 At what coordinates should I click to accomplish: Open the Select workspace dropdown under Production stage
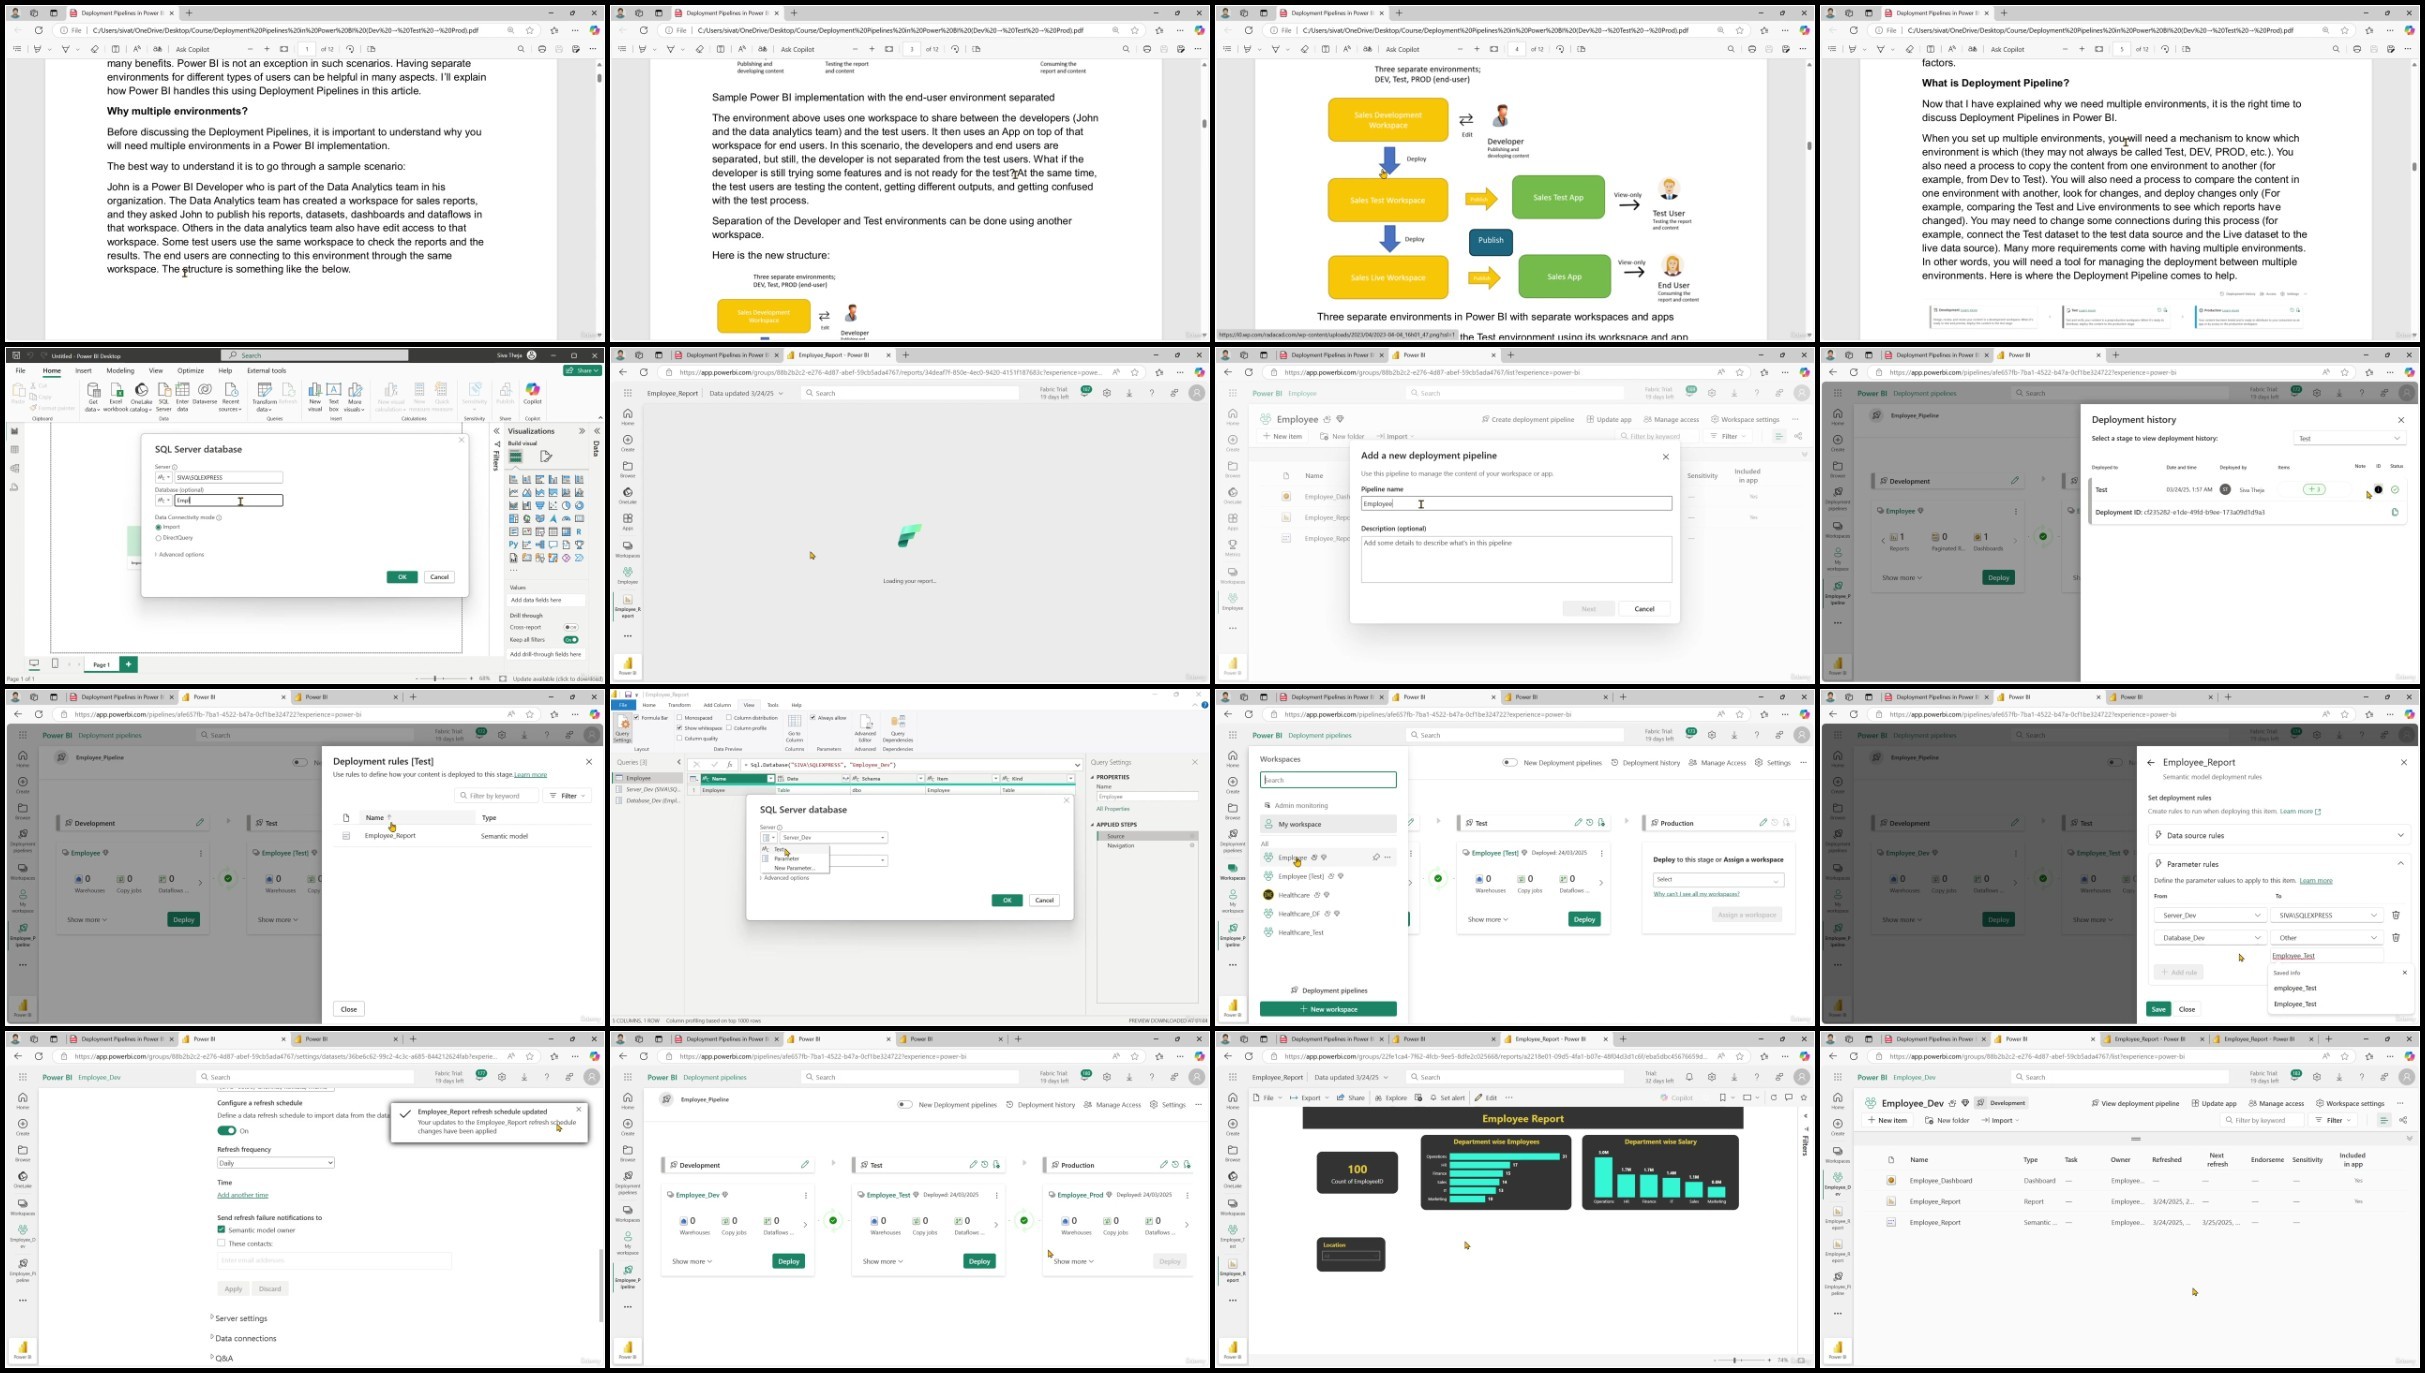click(x=1718, y=880)
